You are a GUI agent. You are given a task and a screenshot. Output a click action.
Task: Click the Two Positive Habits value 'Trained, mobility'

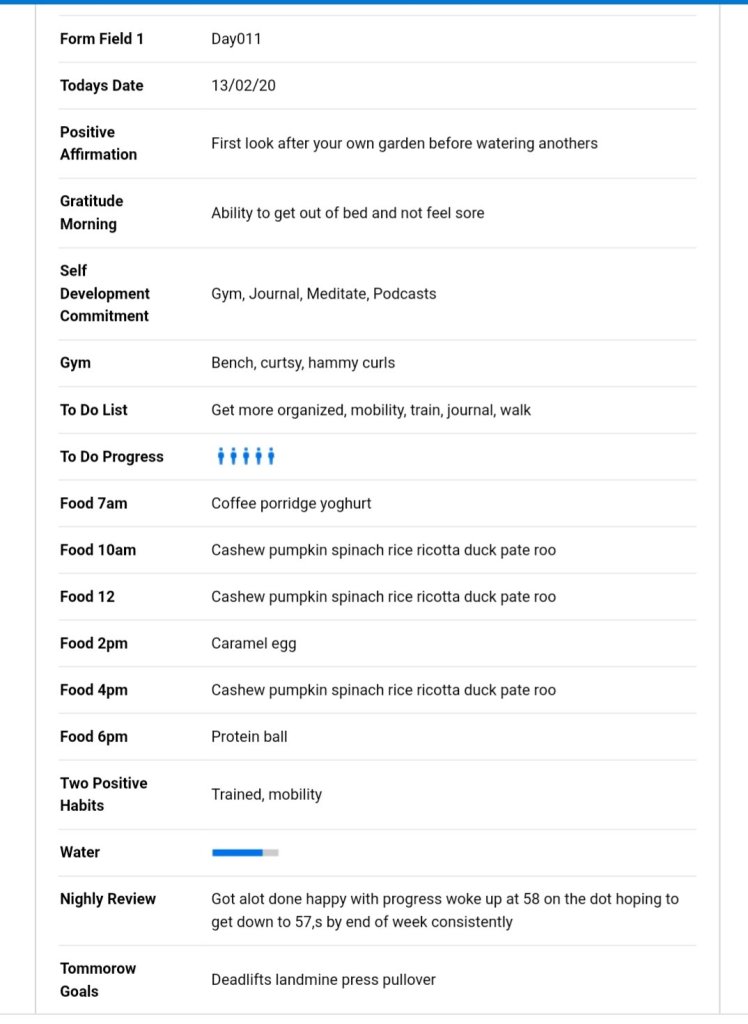266,795
